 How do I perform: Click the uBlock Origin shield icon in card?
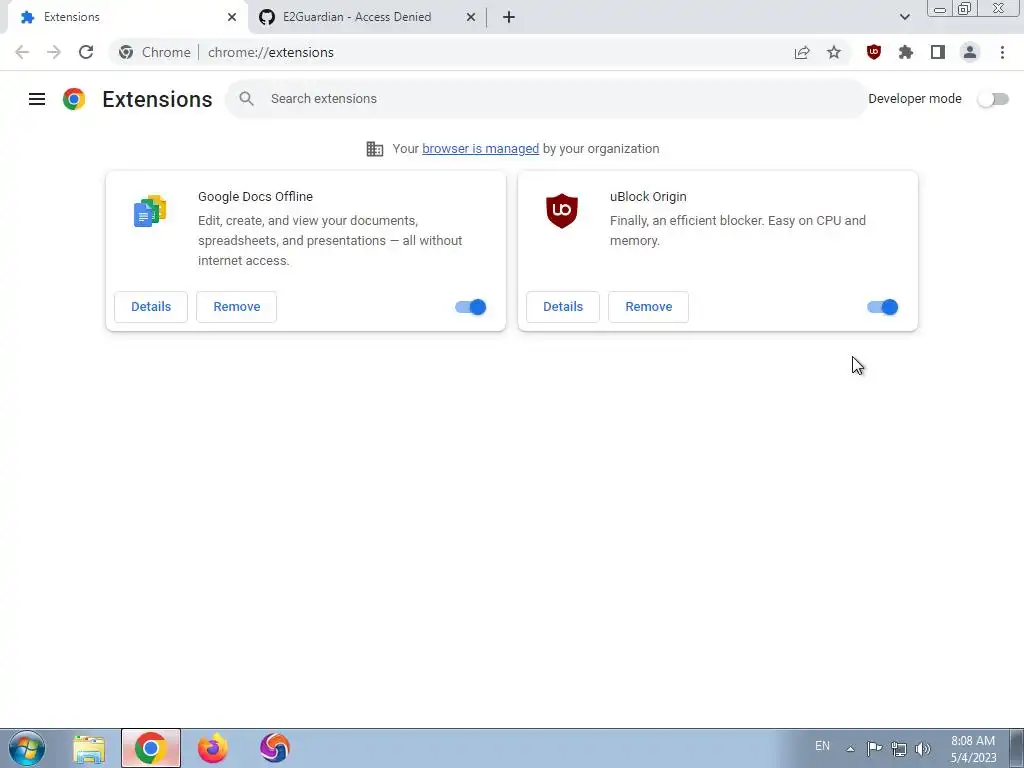point(562,210)
